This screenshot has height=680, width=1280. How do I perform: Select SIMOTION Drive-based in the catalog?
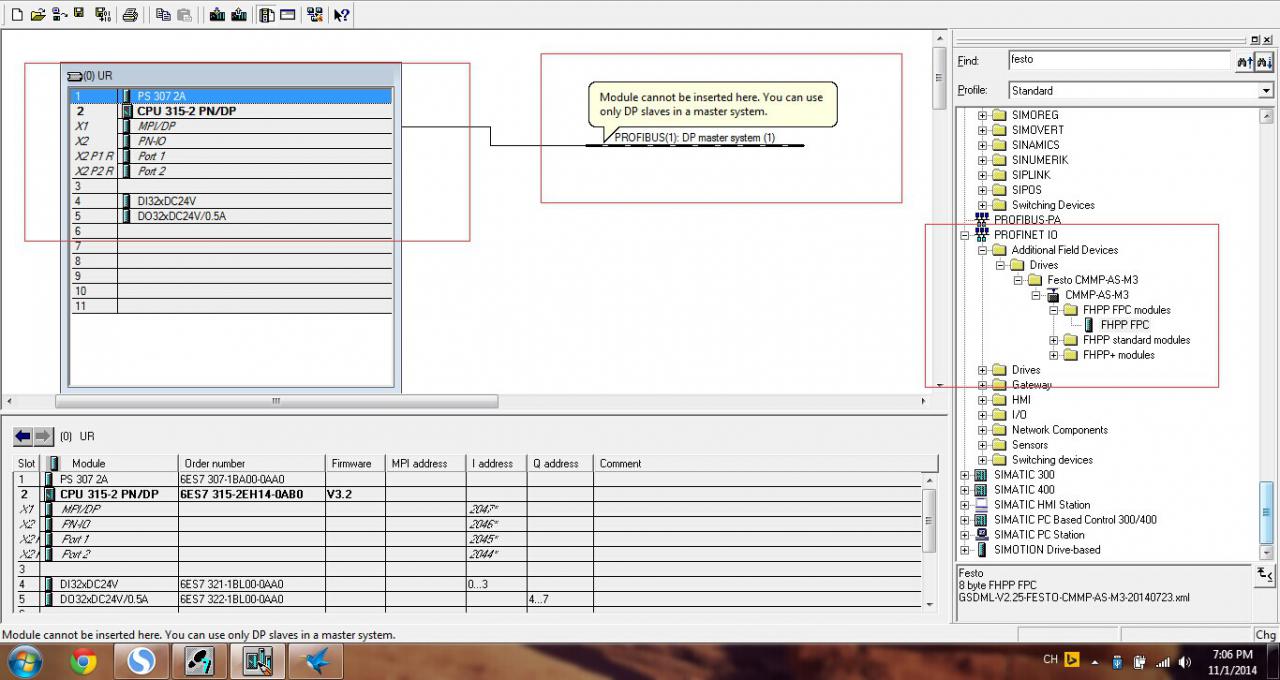click(x=1046, y=550)
